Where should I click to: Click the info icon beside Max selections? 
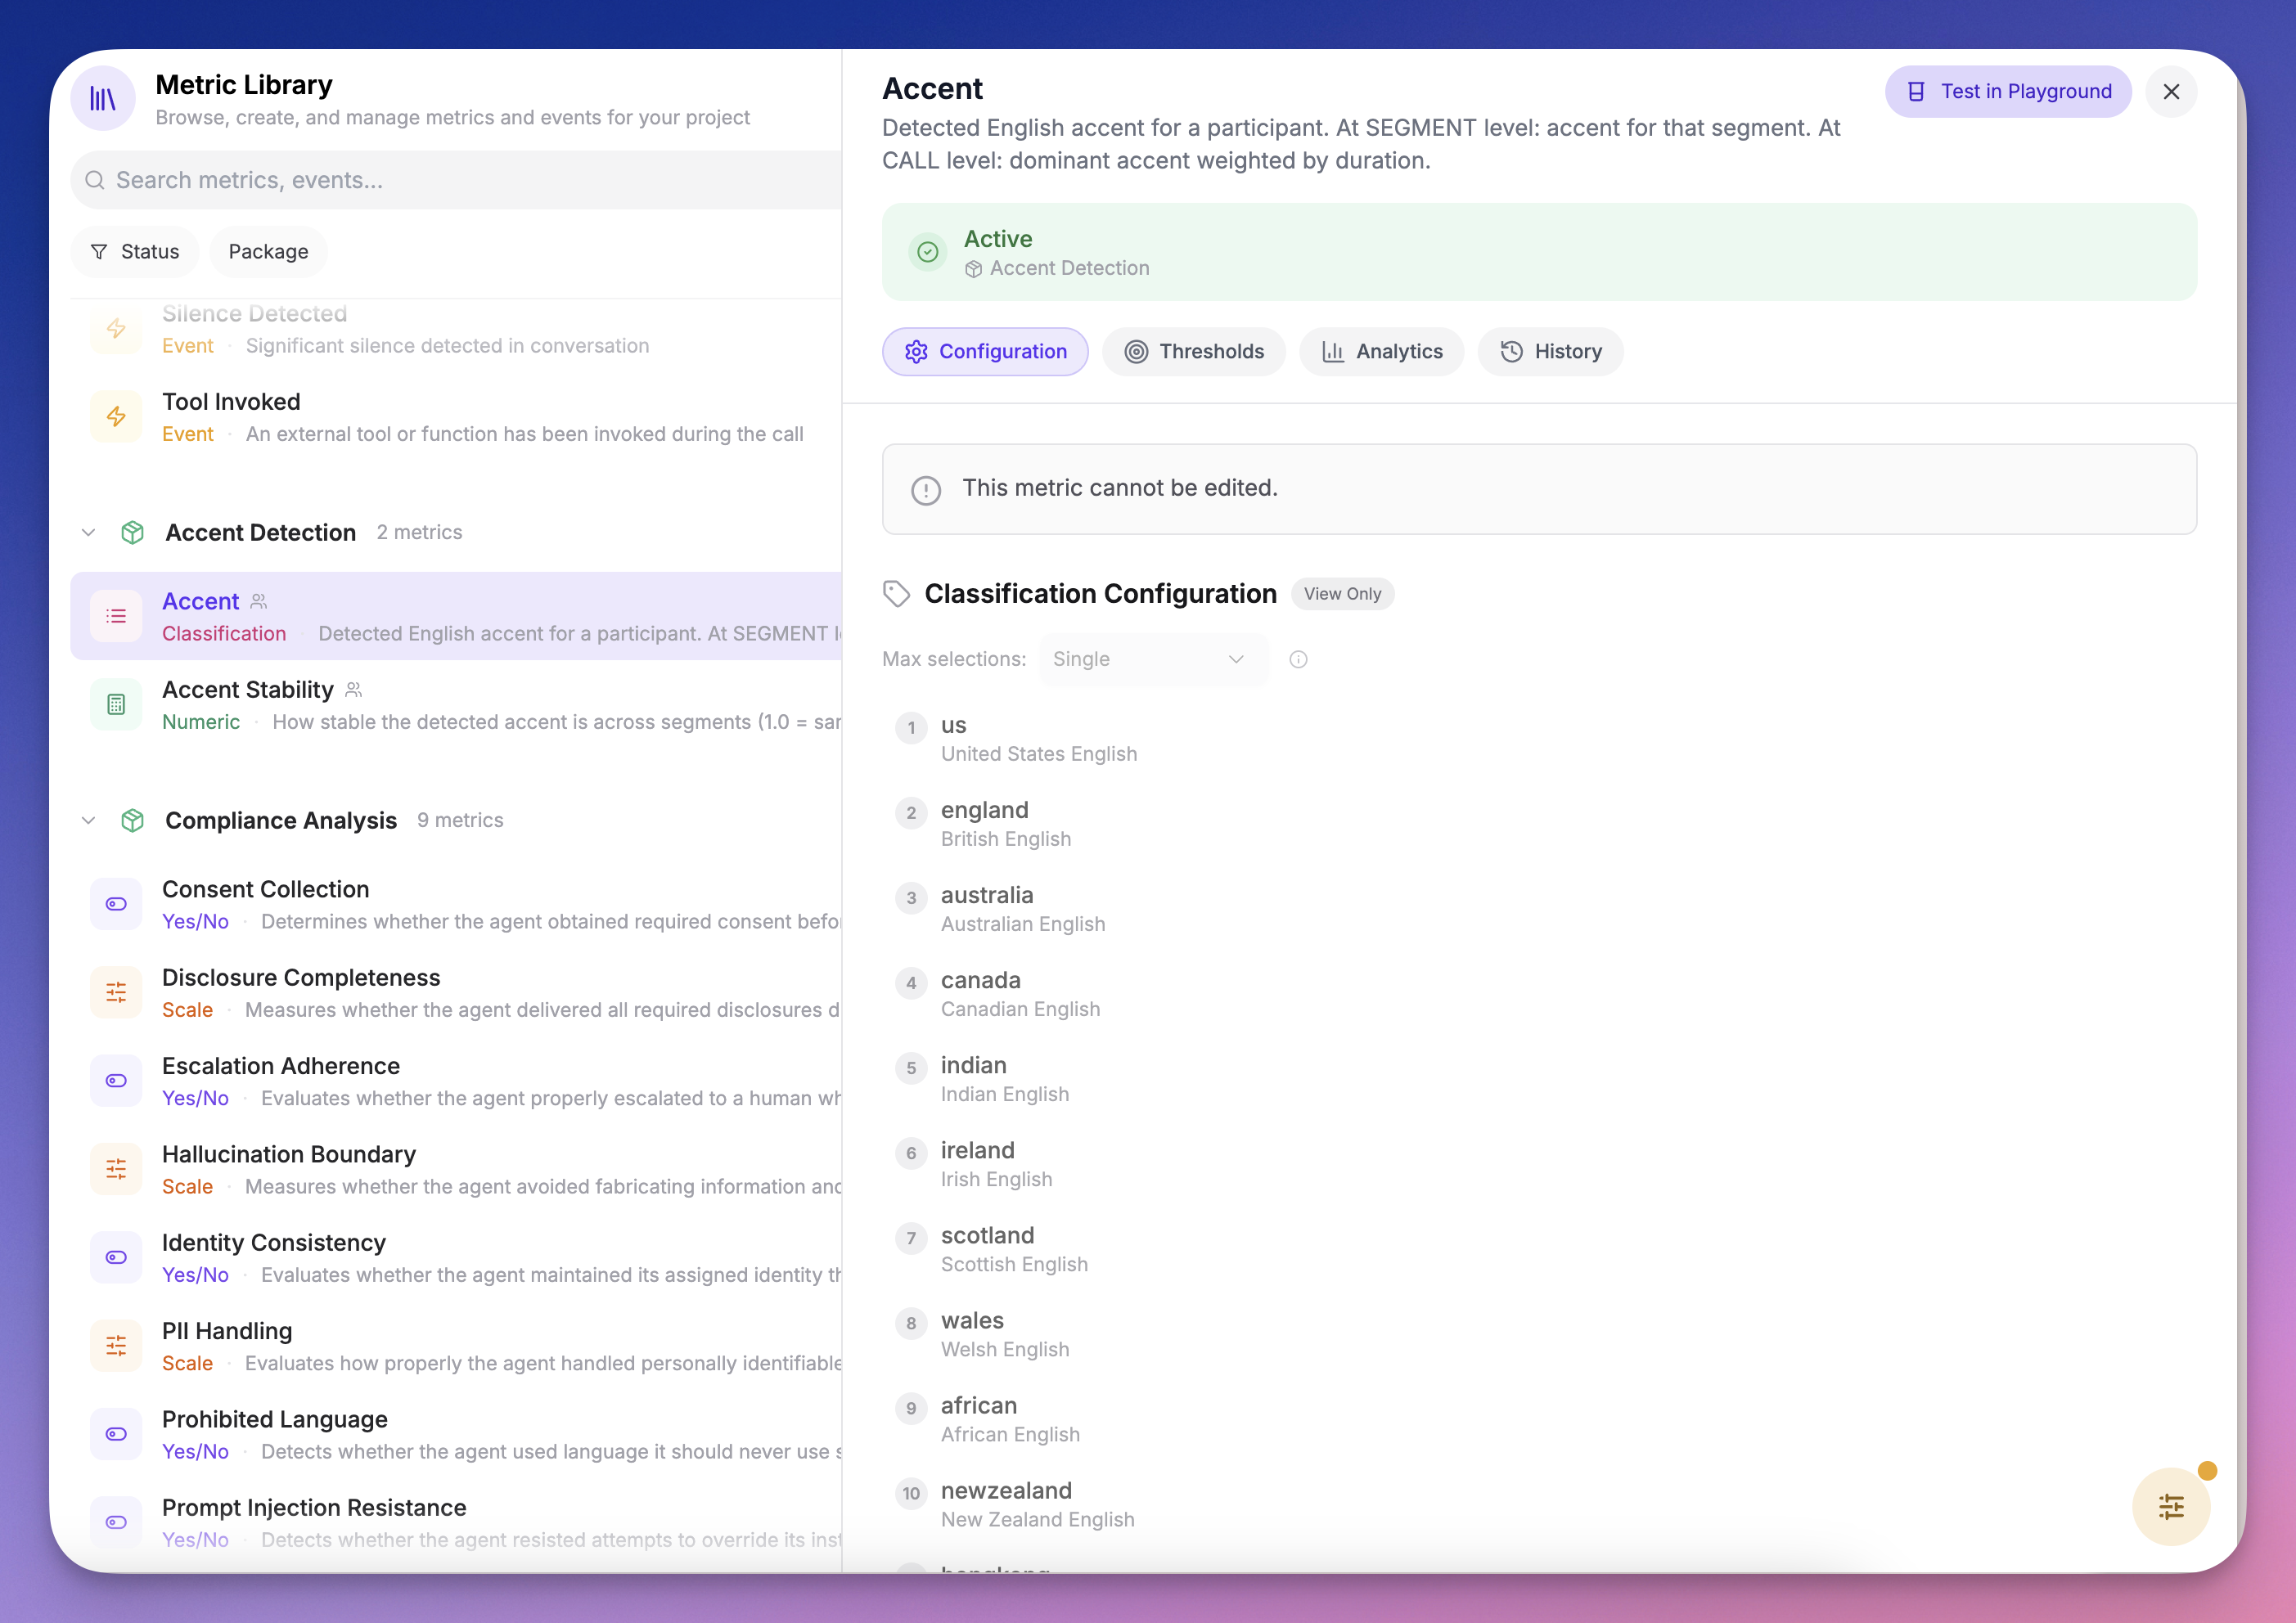[1298, 659]
